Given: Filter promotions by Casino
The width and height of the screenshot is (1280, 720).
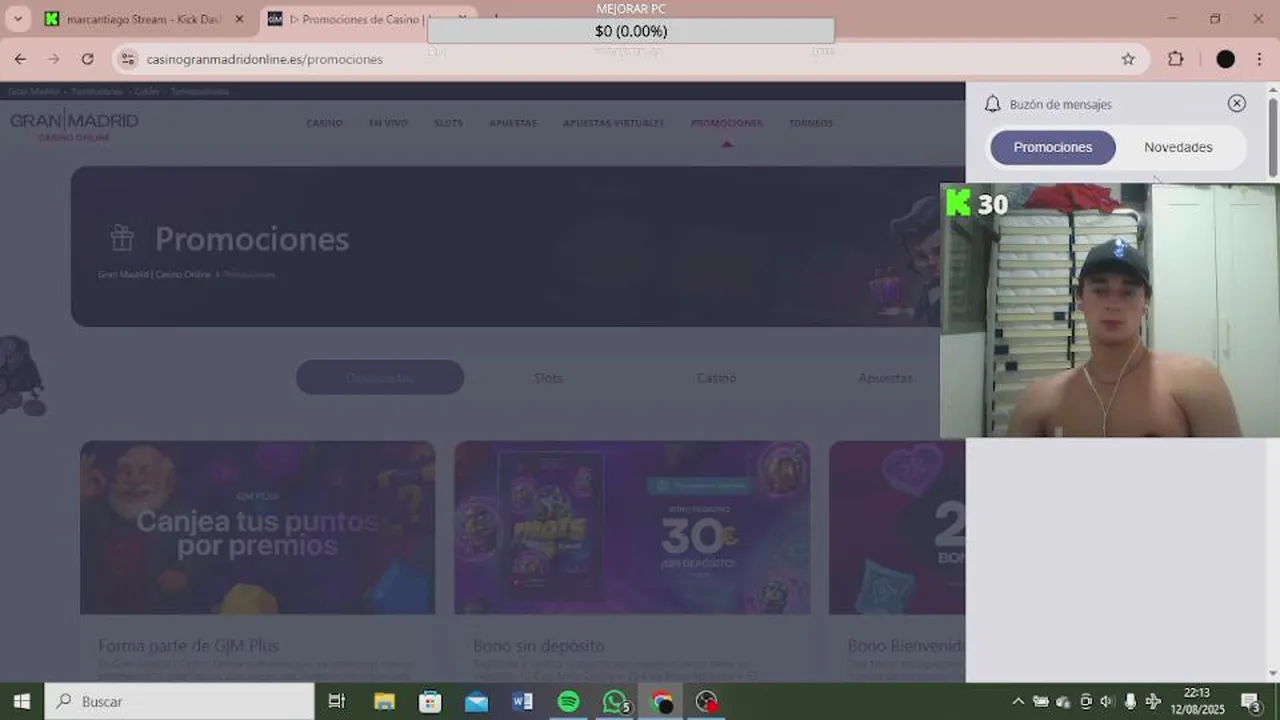Looking at the screenshot, I should 716,378.
